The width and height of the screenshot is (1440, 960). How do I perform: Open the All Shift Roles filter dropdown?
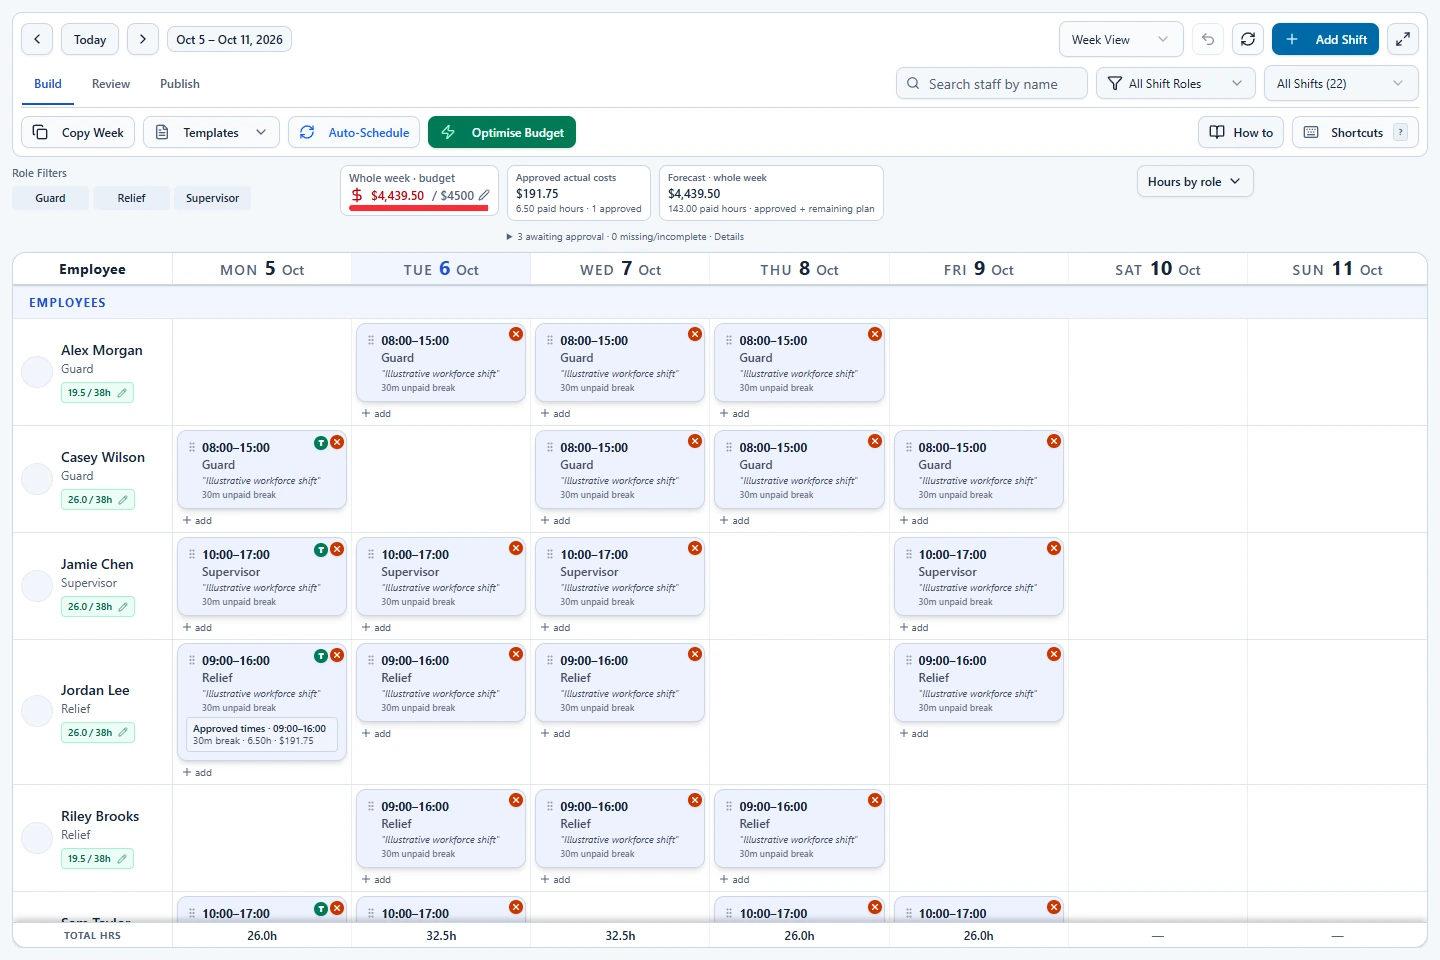coord(1175,84)
